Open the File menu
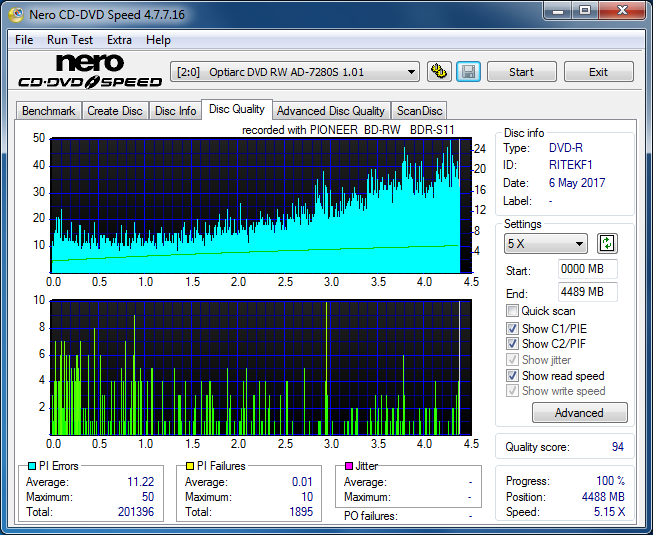Viewport: 653px width, 535px height. 24,40
